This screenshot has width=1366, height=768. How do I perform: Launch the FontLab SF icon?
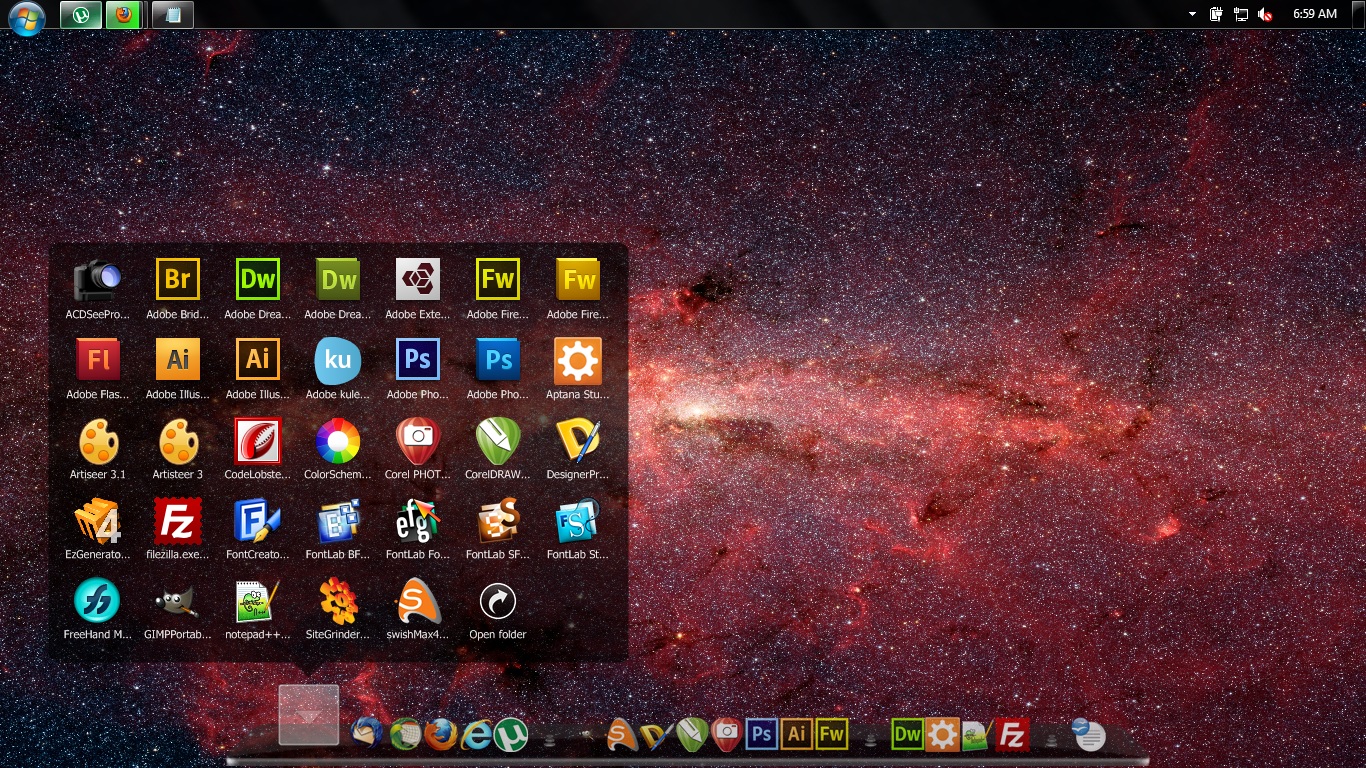[x=498, y=520]
